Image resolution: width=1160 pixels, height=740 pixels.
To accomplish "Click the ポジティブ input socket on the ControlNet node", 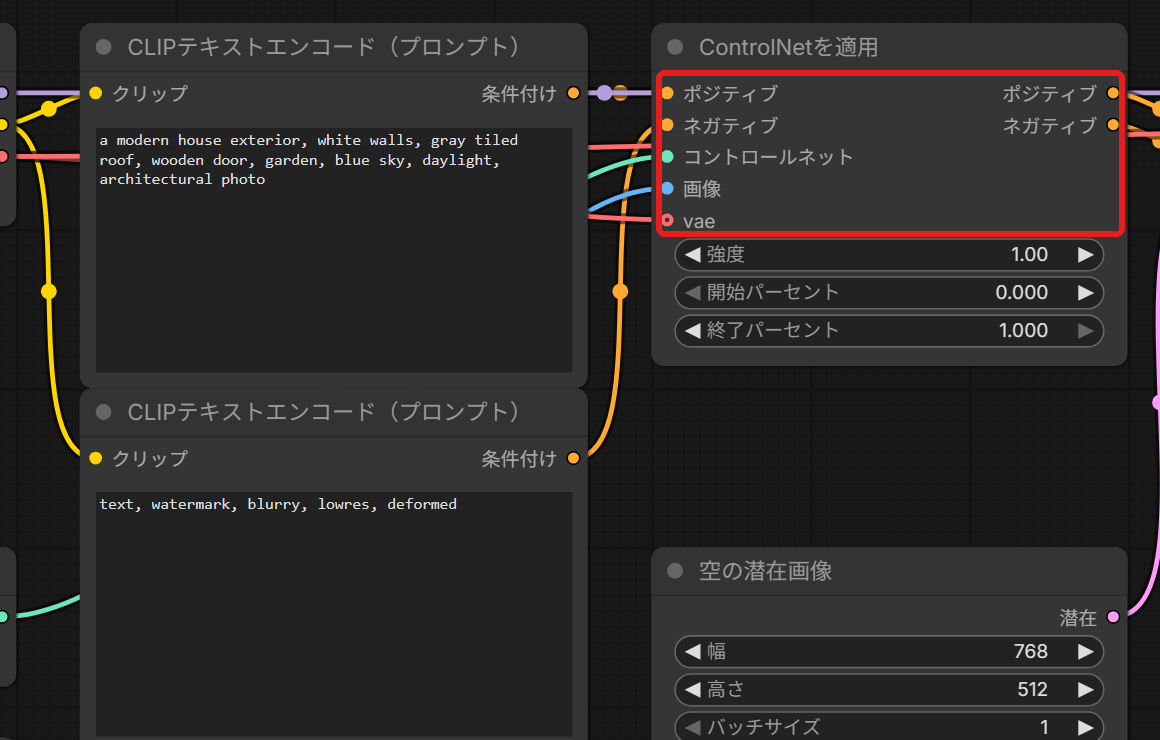I will pos(667,93).
